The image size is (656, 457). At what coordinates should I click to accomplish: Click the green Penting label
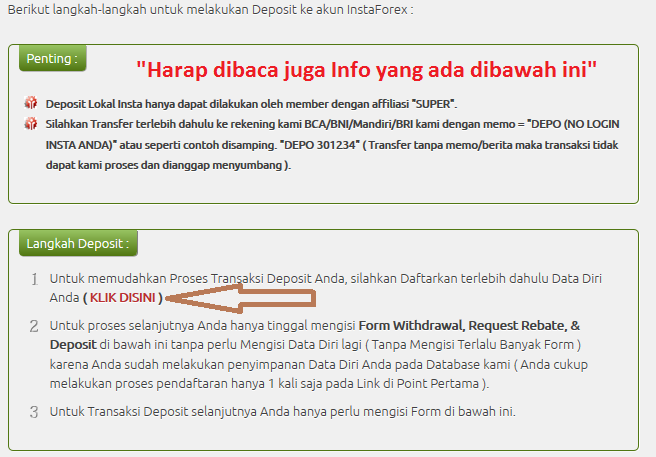point(52,58)
